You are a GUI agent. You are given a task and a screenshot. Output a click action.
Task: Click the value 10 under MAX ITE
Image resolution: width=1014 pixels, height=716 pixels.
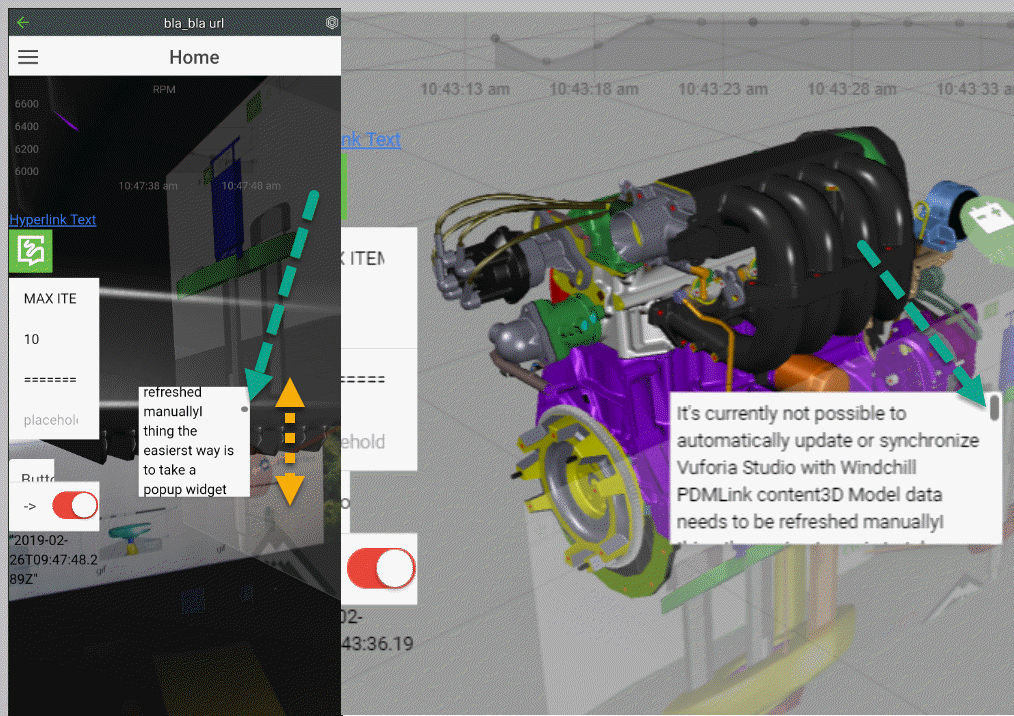click(32, 339)
